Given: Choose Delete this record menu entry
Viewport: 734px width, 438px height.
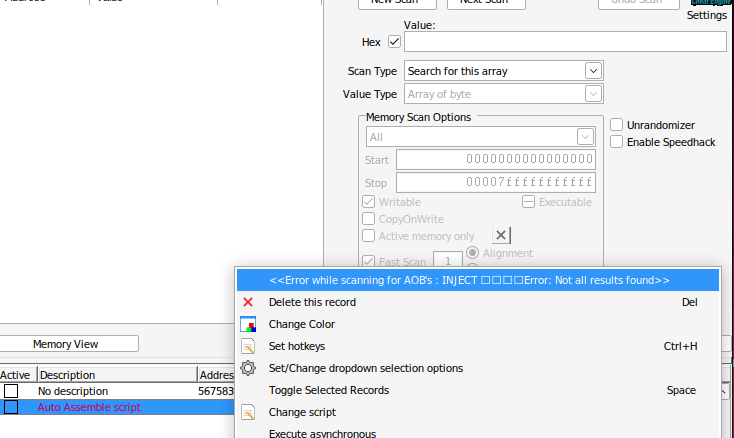Looking at the screenshot, I should (x=478, y=302).
